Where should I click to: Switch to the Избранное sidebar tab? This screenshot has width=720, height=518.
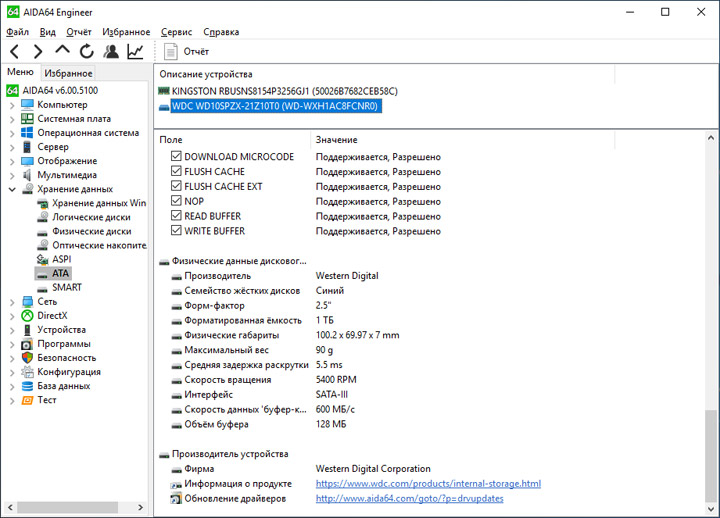coord(68,73)
